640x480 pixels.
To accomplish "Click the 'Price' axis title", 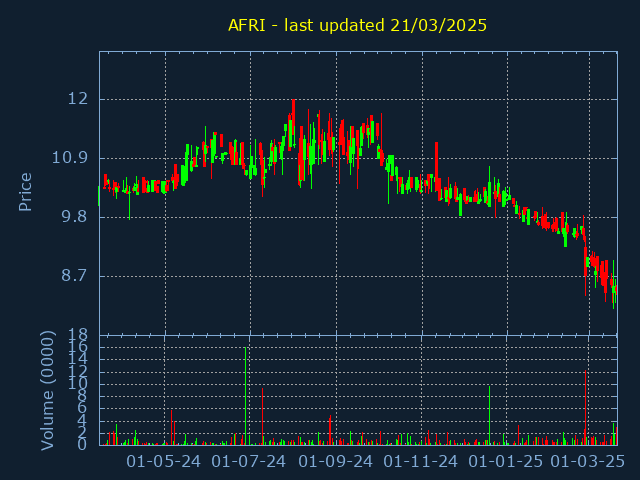I will tap(25, 192).
